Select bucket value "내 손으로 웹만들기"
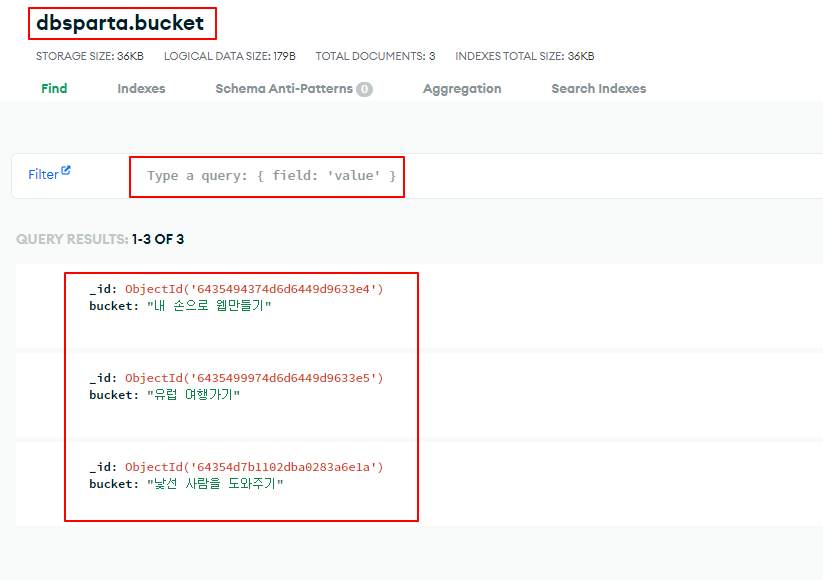Viewport: 823px width, 580px height. coord(209,305)
